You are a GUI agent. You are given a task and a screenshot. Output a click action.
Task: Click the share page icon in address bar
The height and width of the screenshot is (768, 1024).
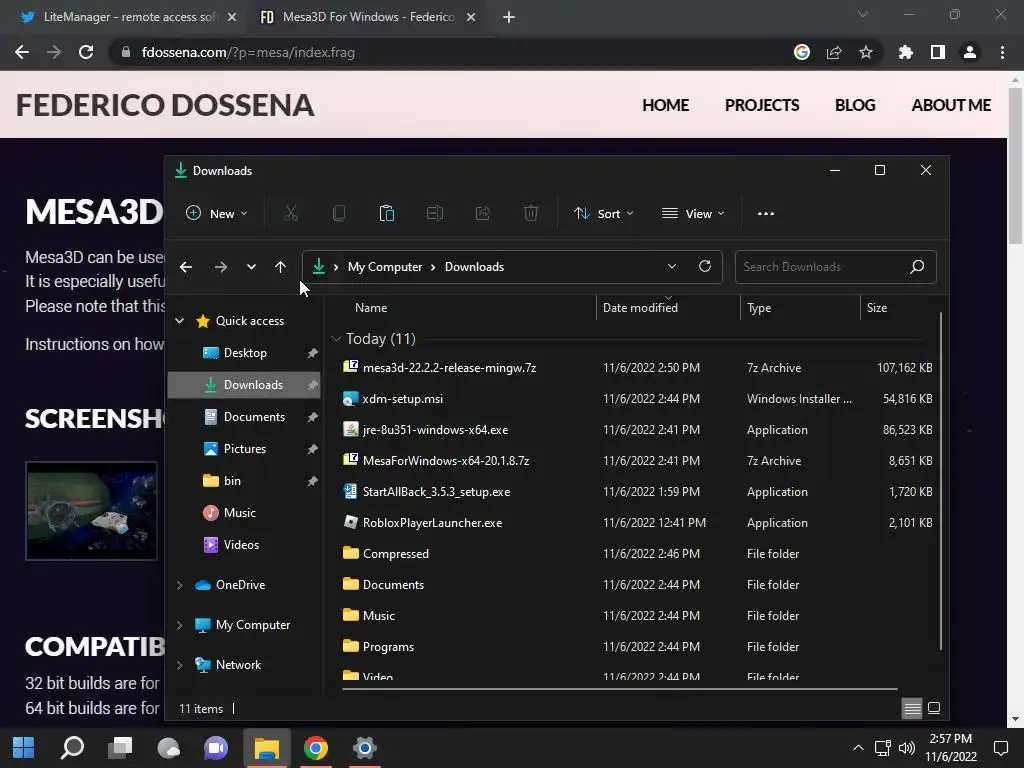(834, 52)
